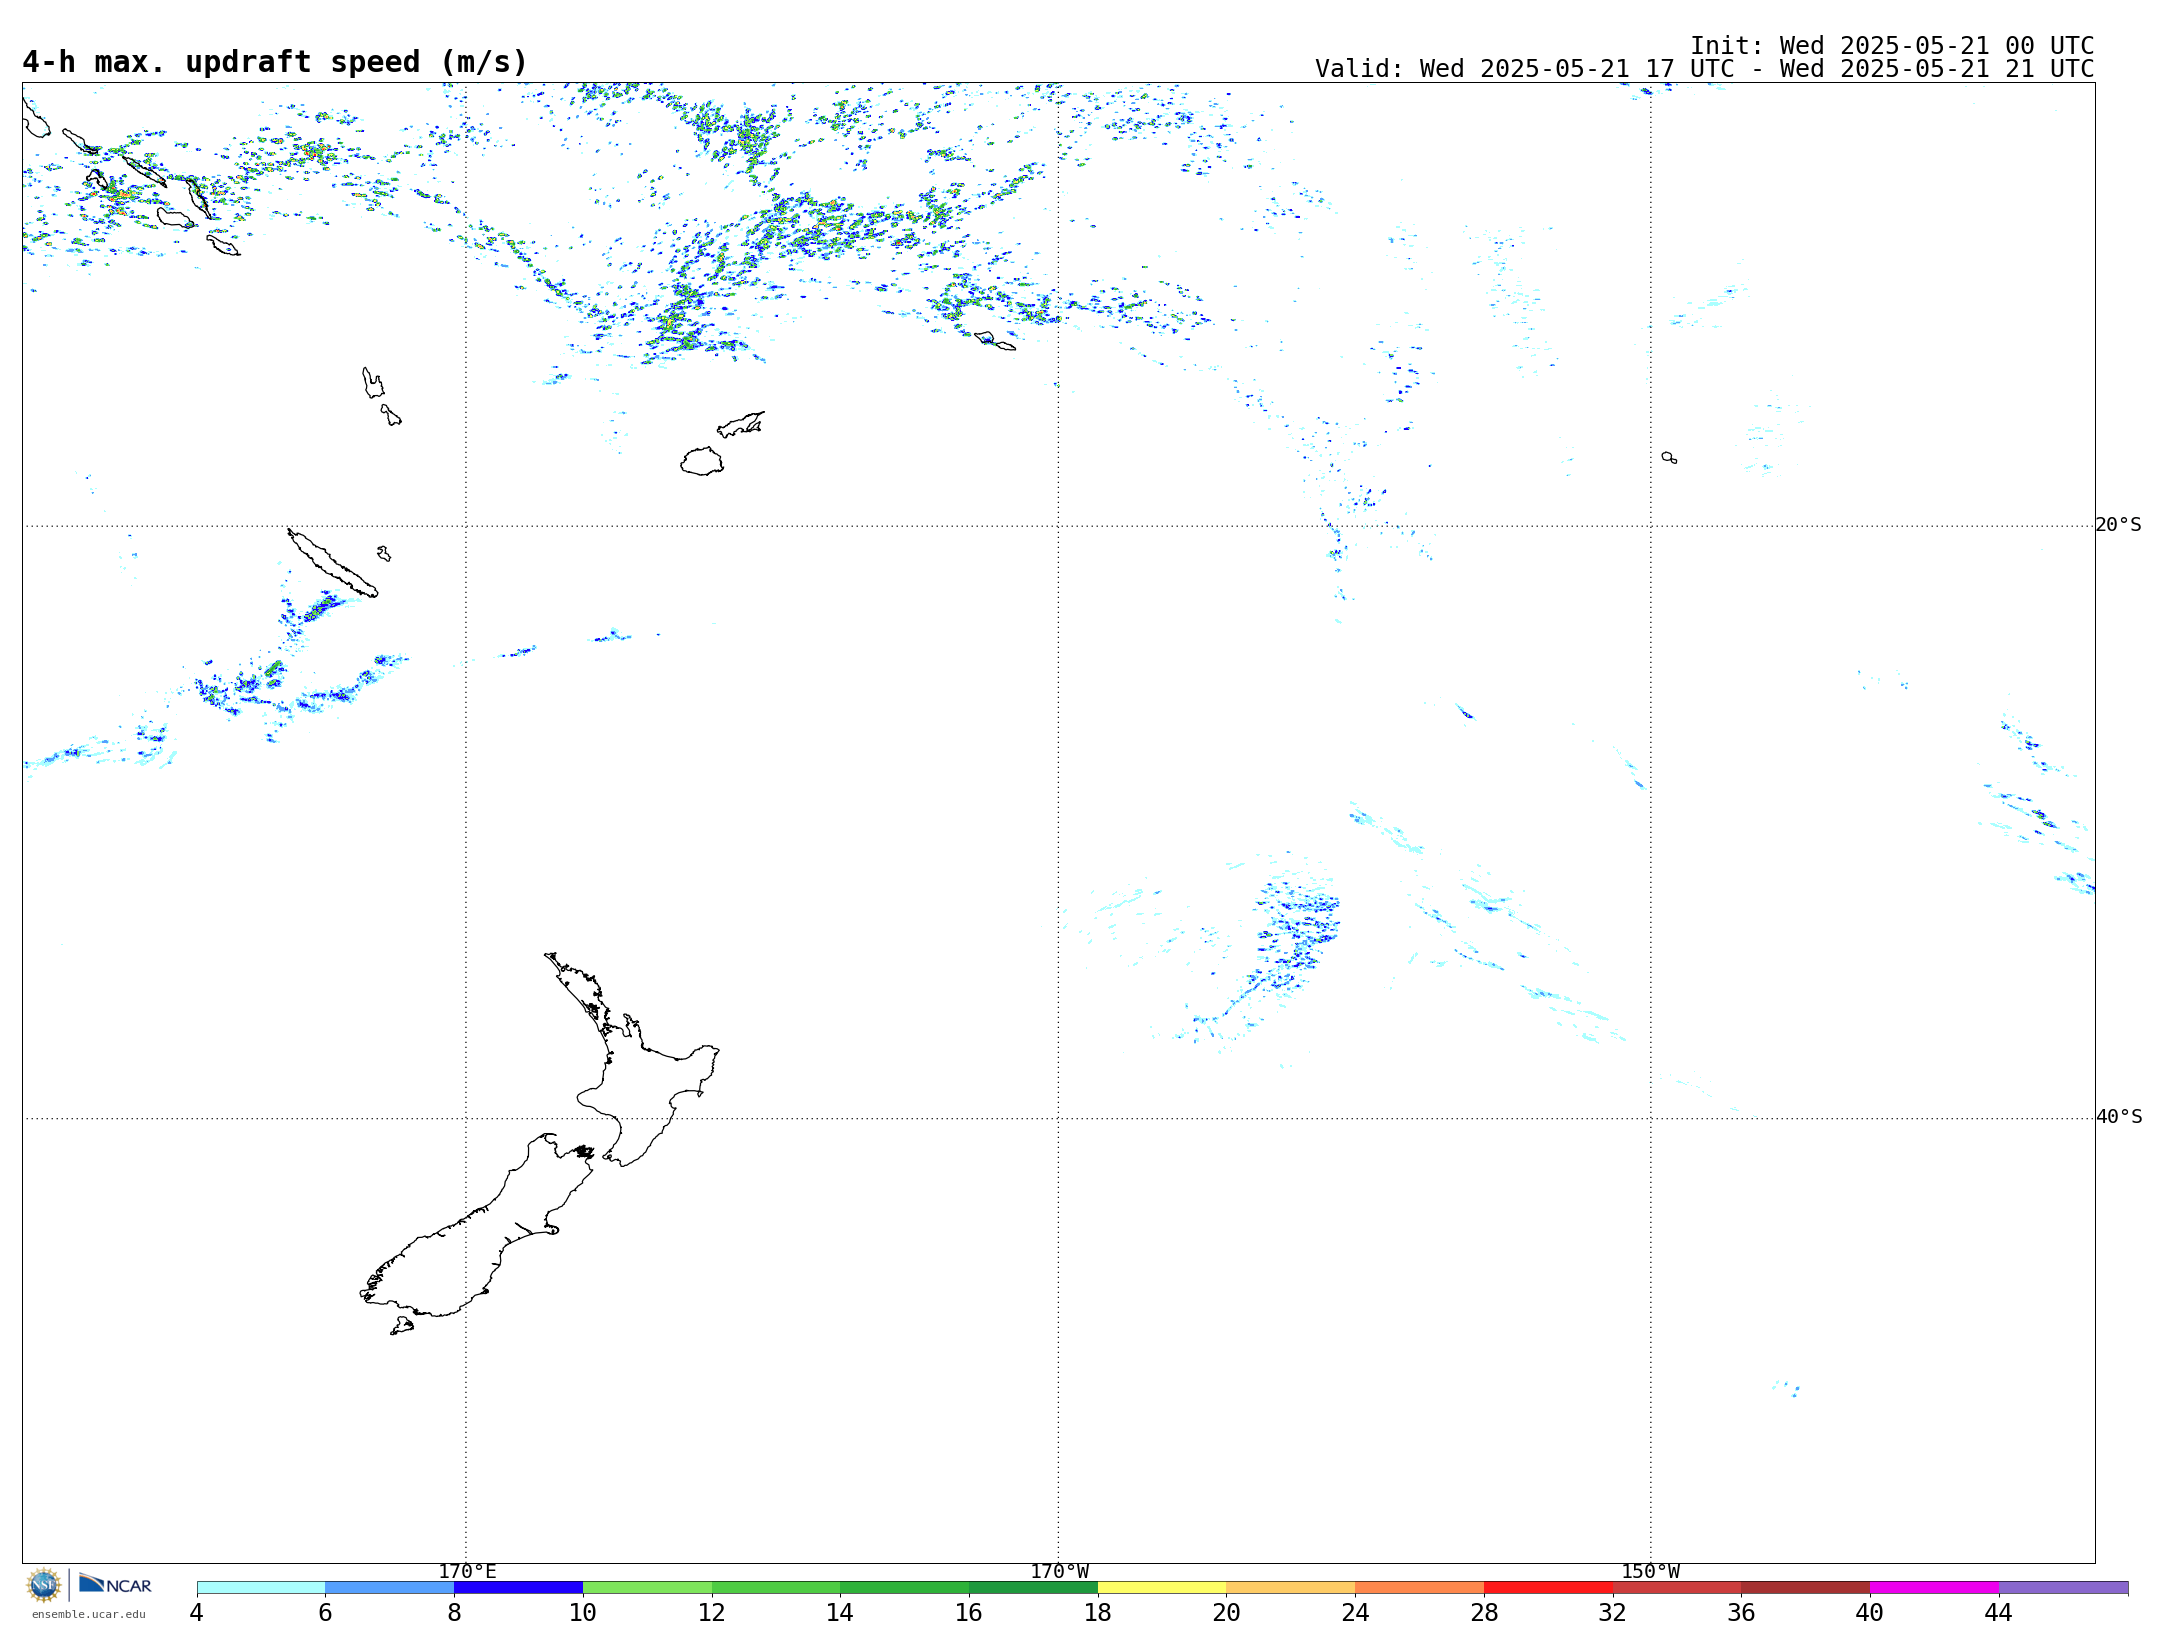Select the green 14–16 colorbar segment
Screen dimensions: 2160x1626
[905, 1587]
